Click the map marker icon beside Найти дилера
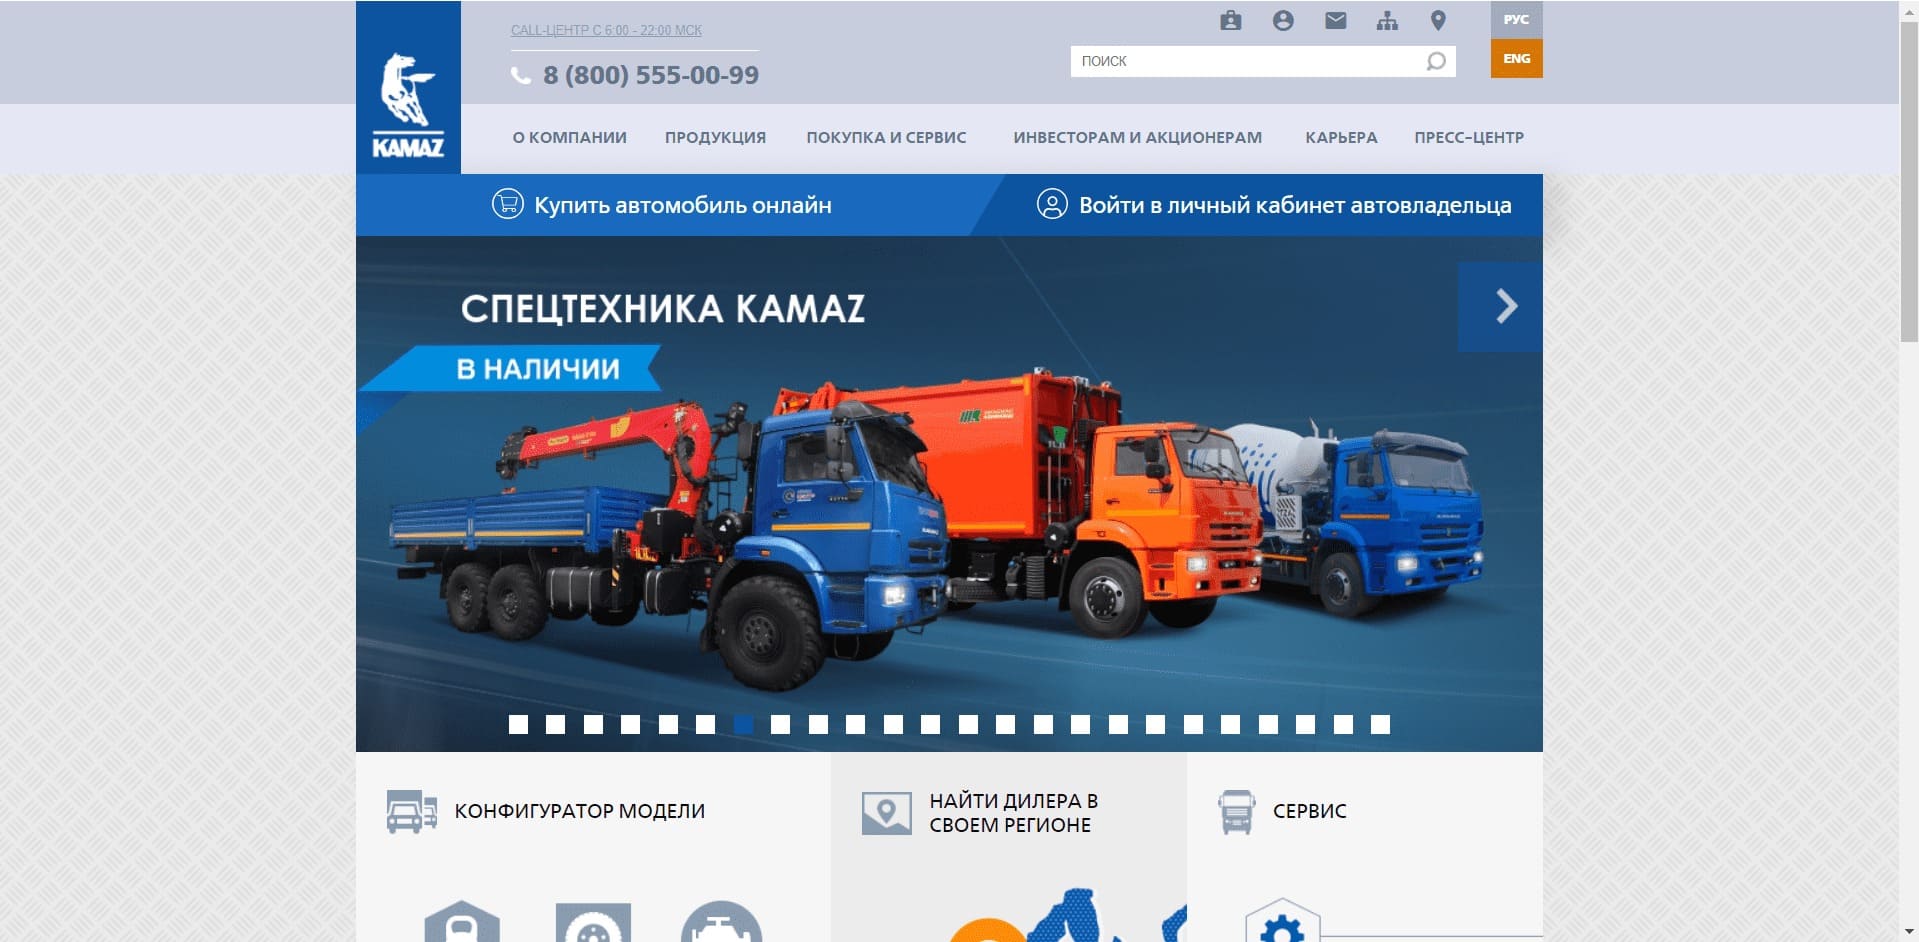 (x=886, y=812)
